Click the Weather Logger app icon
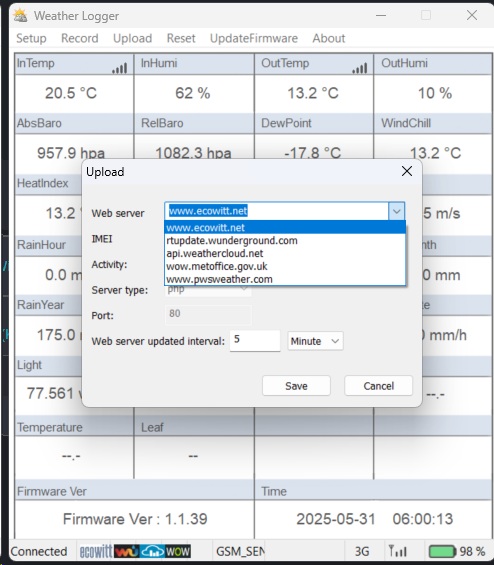Screen dimensions: 494x565 tap(20, 15)
